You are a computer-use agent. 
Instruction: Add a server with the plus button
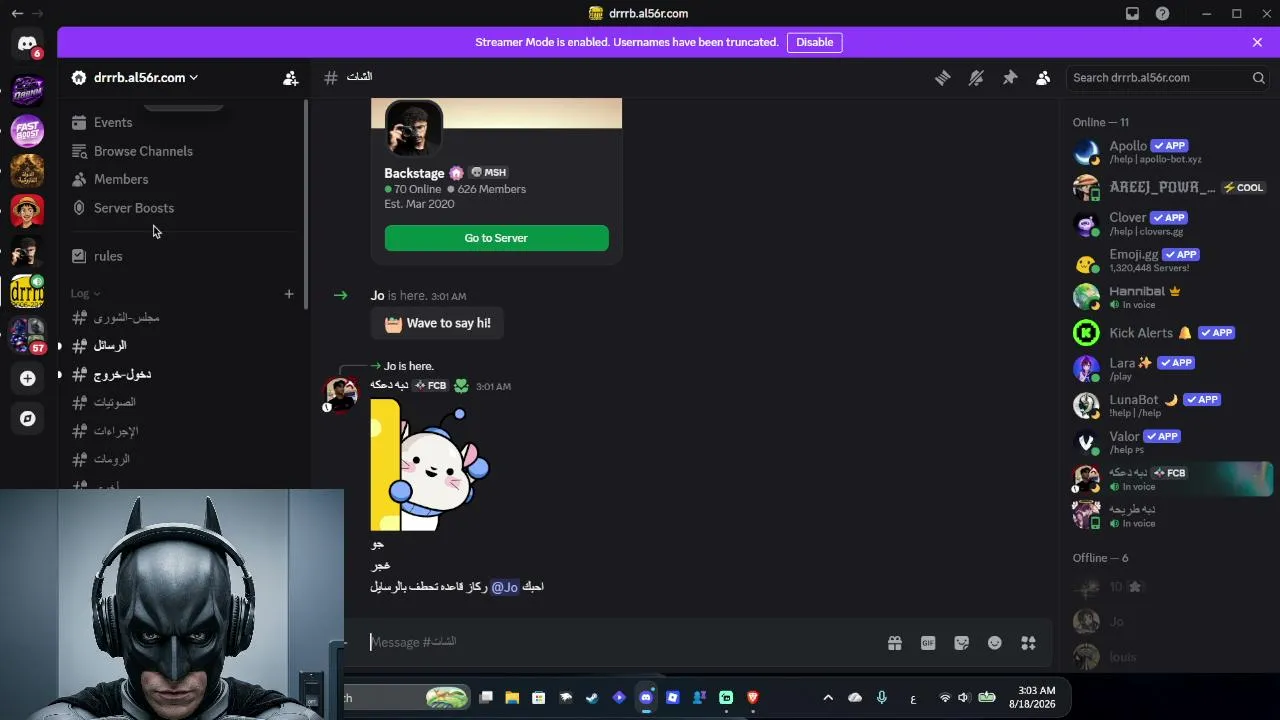coord(27,378)
